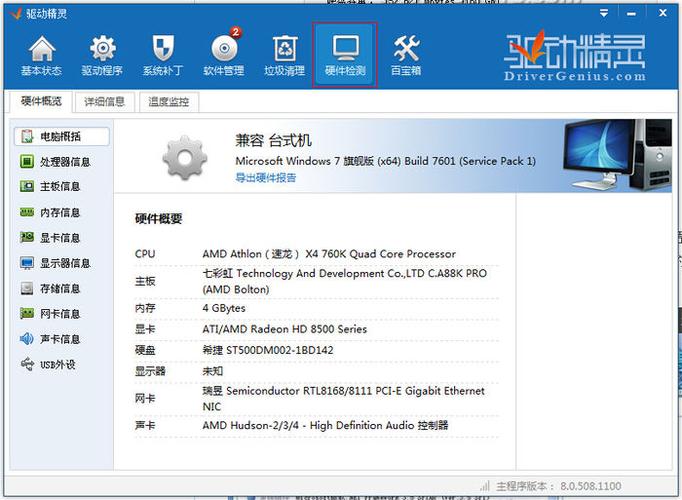The height and width of the screenshot is (500, 682).
Task: Open the 百宝箱 toolbox
Action: click(405, 55)
